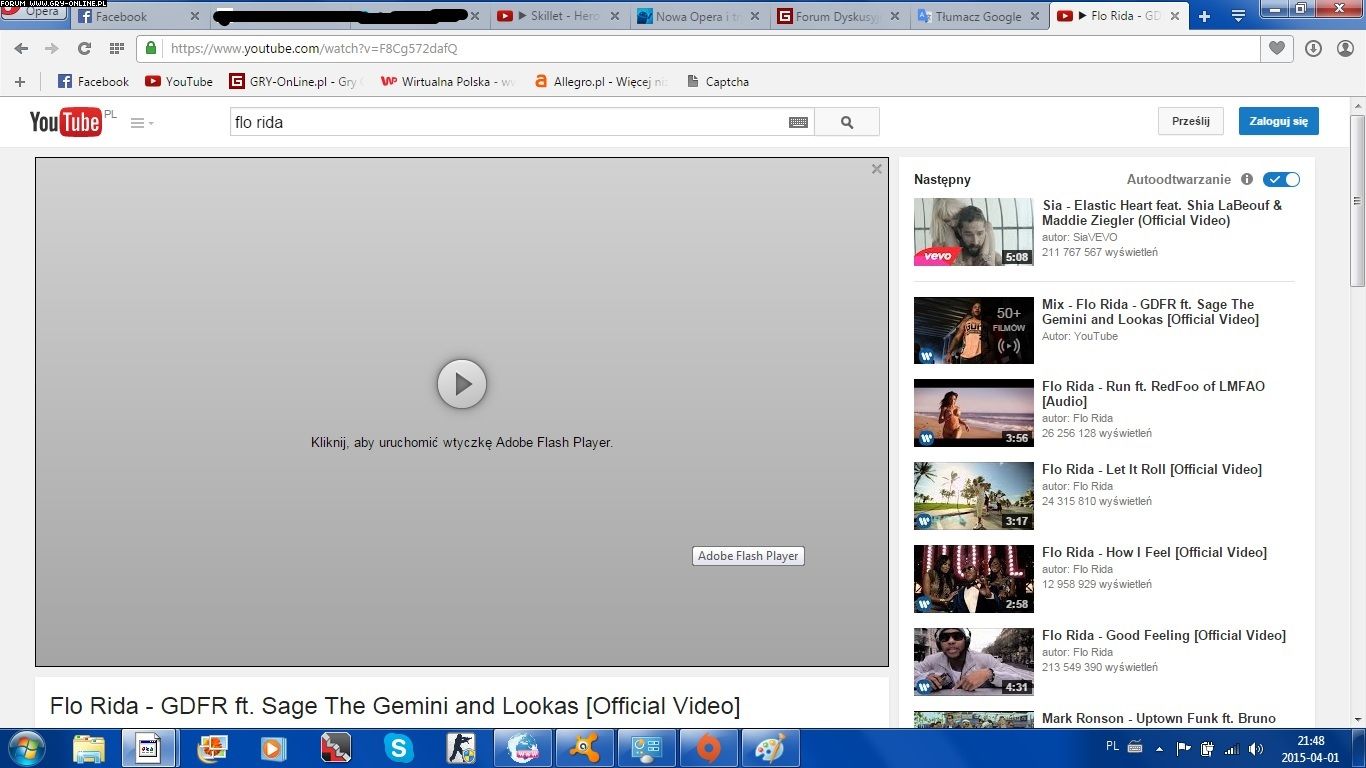Click the network signal tray icon
The height and width of the screenshot is (768, 1366).
(1231, 748)
